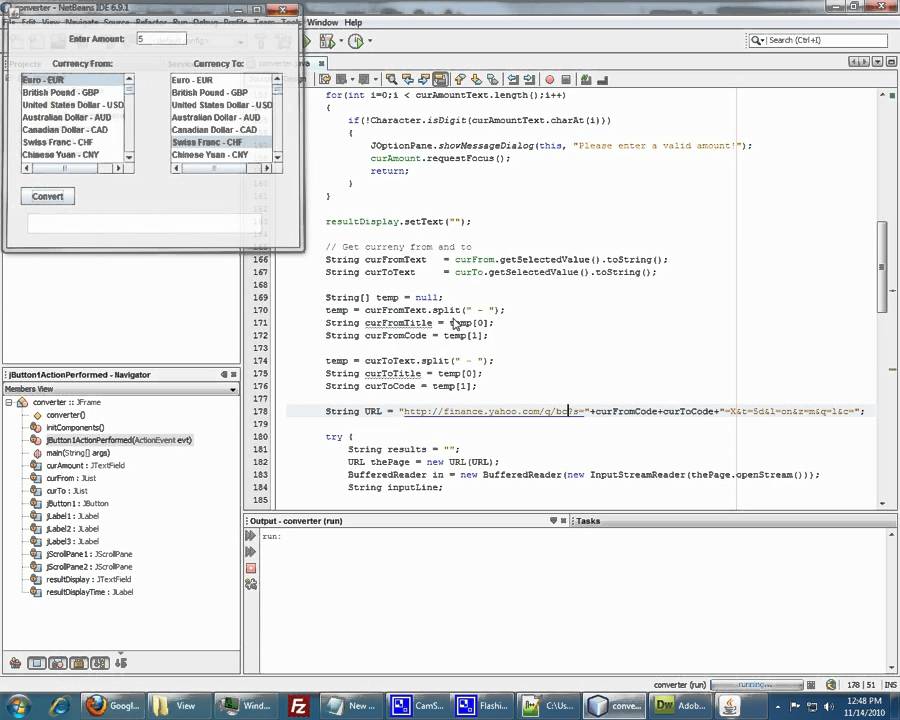This screenshot has height=720, width=900.
Task: Select Output - converter (run) tab
Action: pos(296,521)
